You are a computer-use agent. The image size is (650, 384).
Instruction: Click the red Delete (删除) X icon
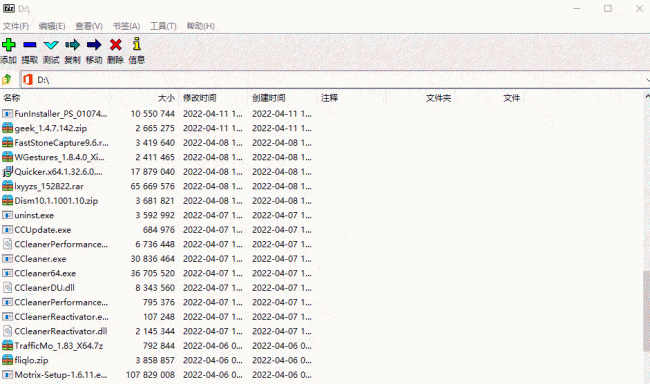pos(116,45)
